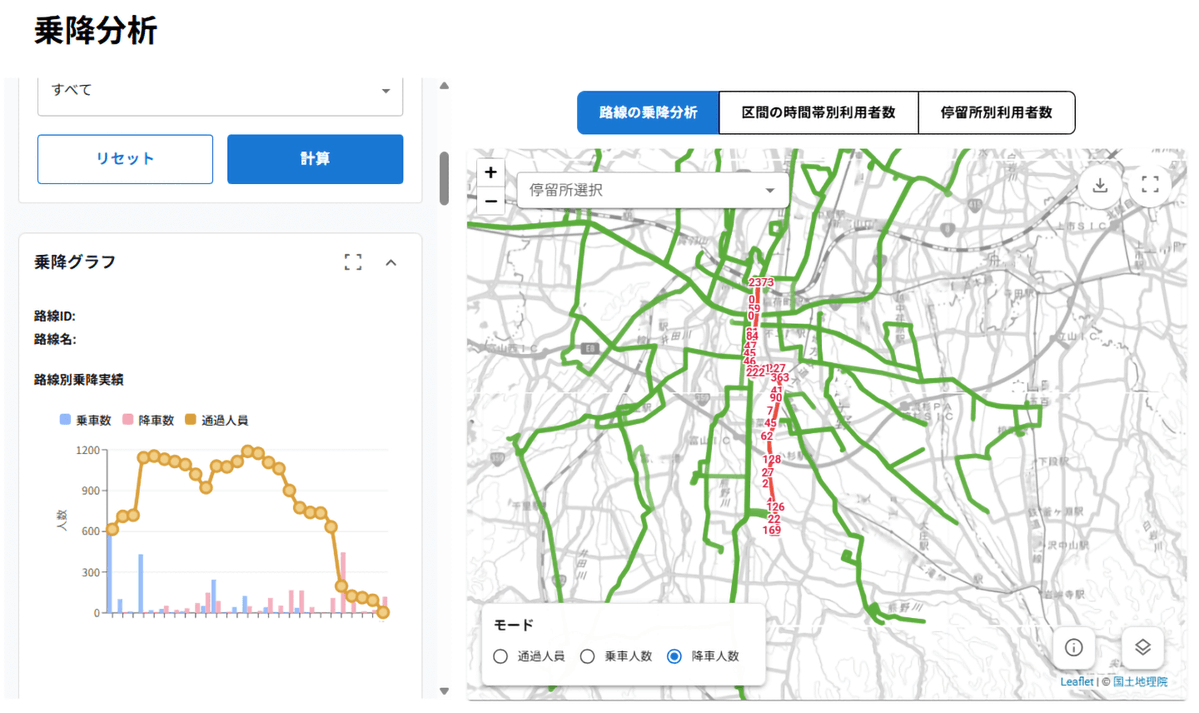Image resolution: width=1199 pixels, height=713 pixels.
Task: Open the Leaflet attribution link
Action: 1077,682
